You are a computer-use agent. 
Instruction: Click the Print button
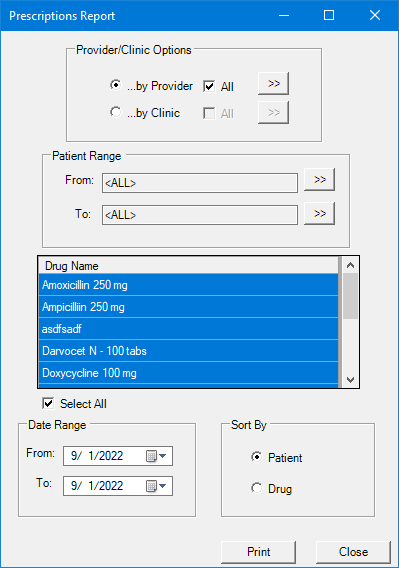coord(258,552)
